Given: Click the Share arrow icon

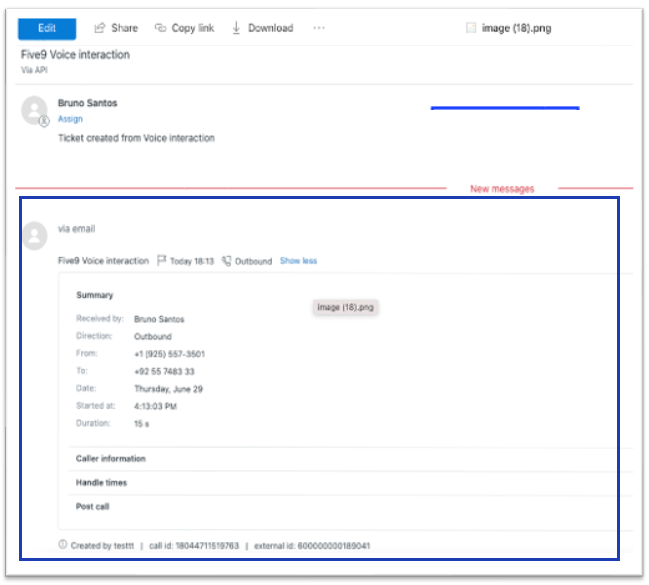Looking at the screenshot, I should (100, 28).
